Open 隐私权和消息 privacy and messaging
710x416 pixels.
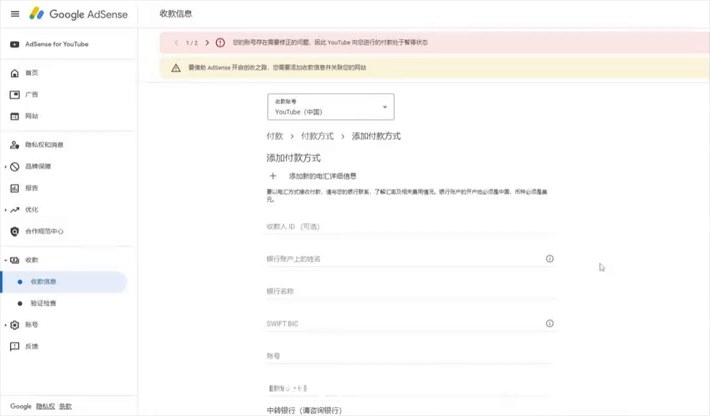[x=44, y=145]
